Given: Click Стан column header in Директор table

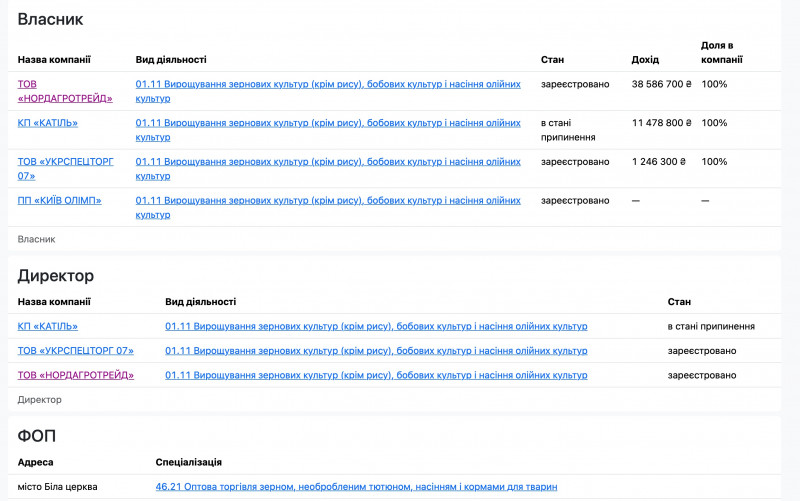Looking at the screenshot, I should [679, 302].
